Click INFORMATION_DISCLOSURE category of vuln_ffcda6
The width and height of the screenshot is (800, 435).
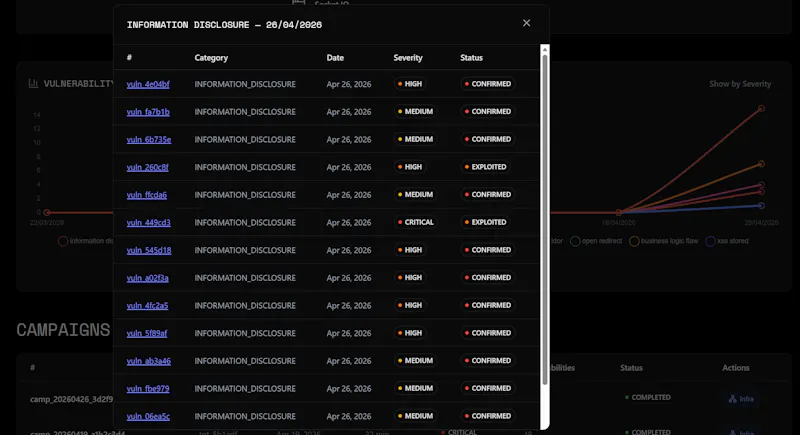245,195
